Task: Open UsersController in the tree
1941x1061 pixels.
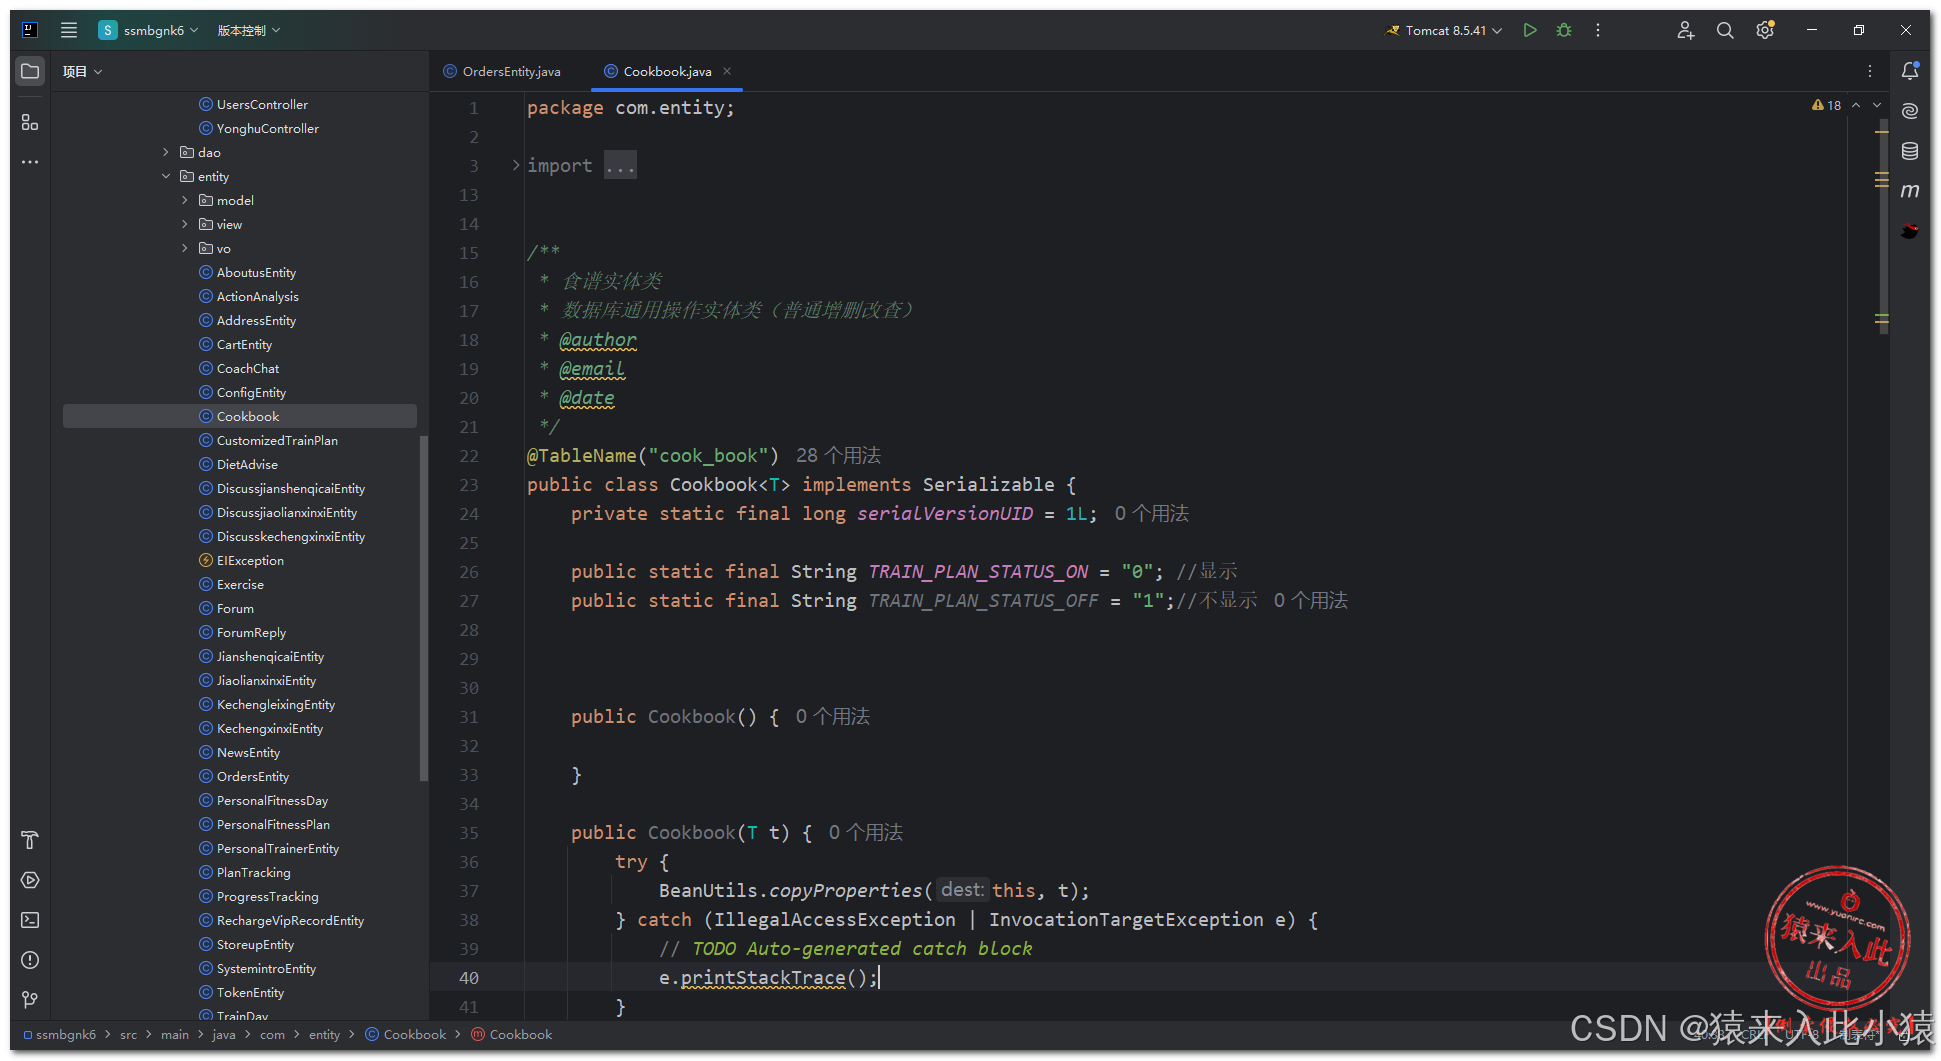Action: (262, 104)
